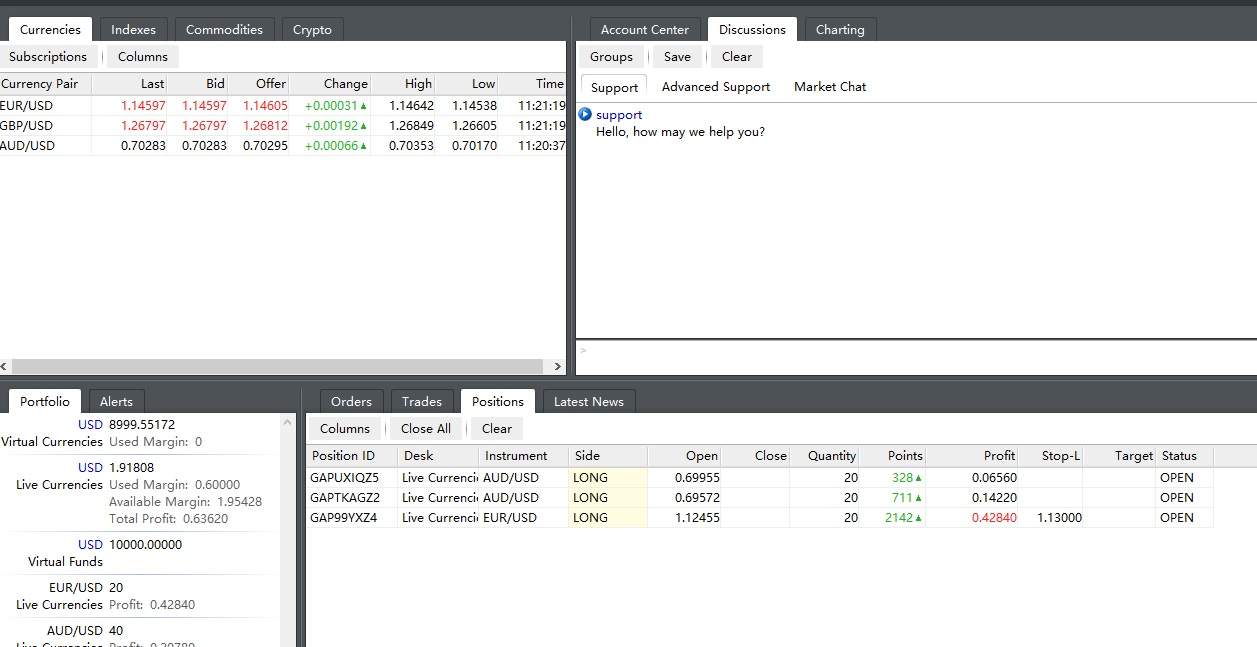Viewport: 1257px width, 647px height.
Task: Open the Crypto tab
Action: [312, 29]
